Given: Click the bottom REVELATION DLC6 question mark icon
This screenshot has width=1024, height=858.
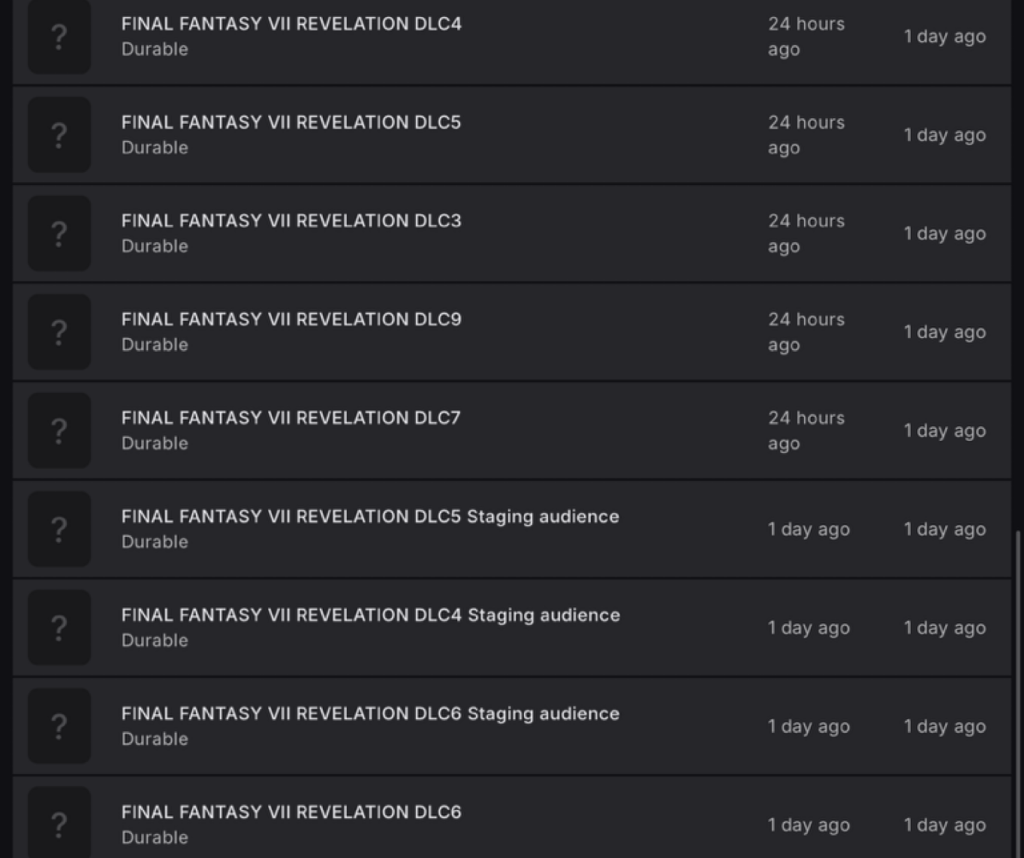Looking at the screenshot, I should [x=59, y=824].
